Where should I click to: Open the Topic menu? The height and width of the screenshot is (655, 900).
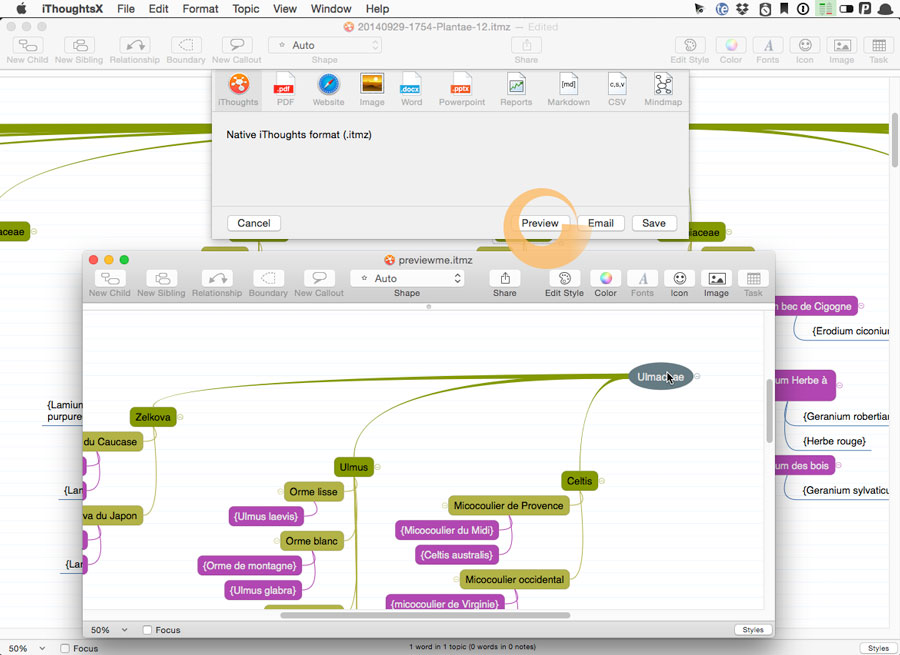(x=246, y=9)
